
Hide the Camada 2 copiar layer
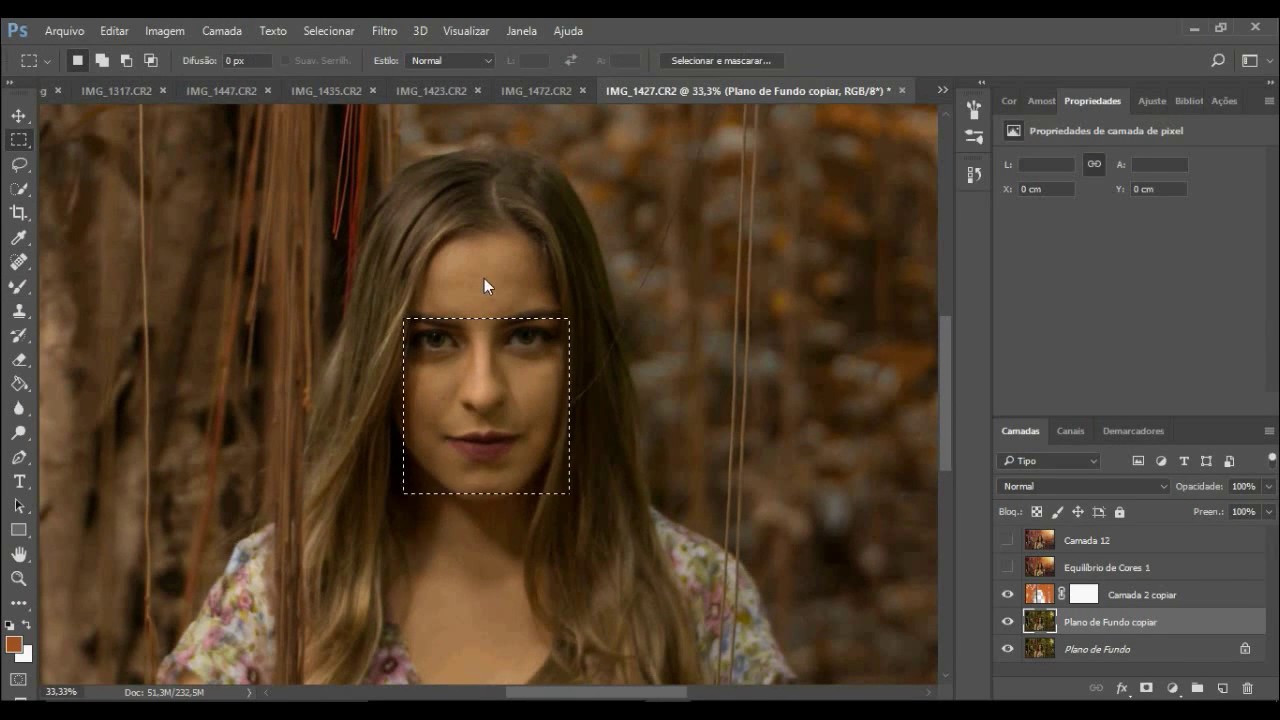pyautogui.click(x=1007, y=595)
